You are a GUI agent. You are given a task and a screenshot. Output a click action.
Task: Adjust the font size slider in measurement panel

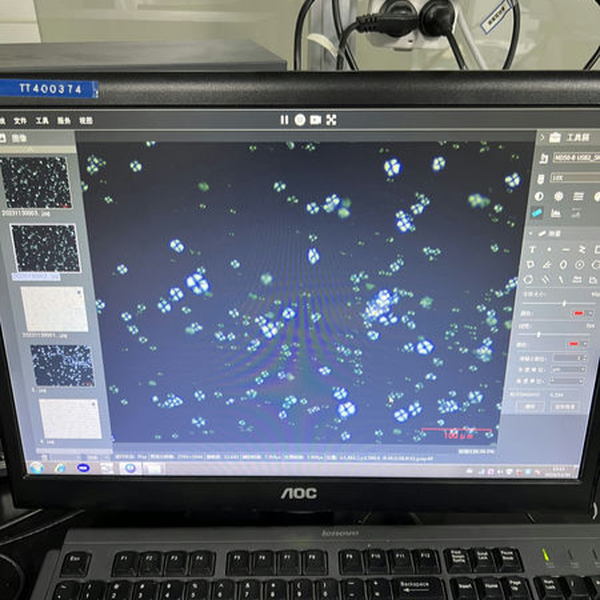tap(564, 303)
